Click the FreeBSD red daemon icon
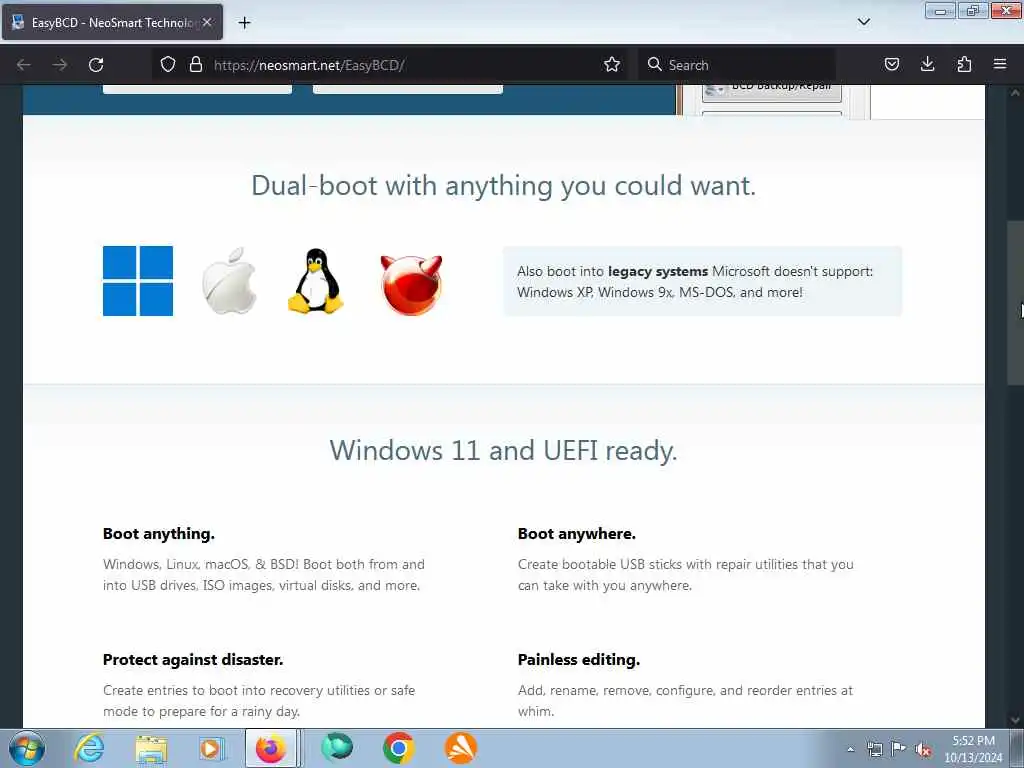The image size is (1024, 768). [411, 285]
